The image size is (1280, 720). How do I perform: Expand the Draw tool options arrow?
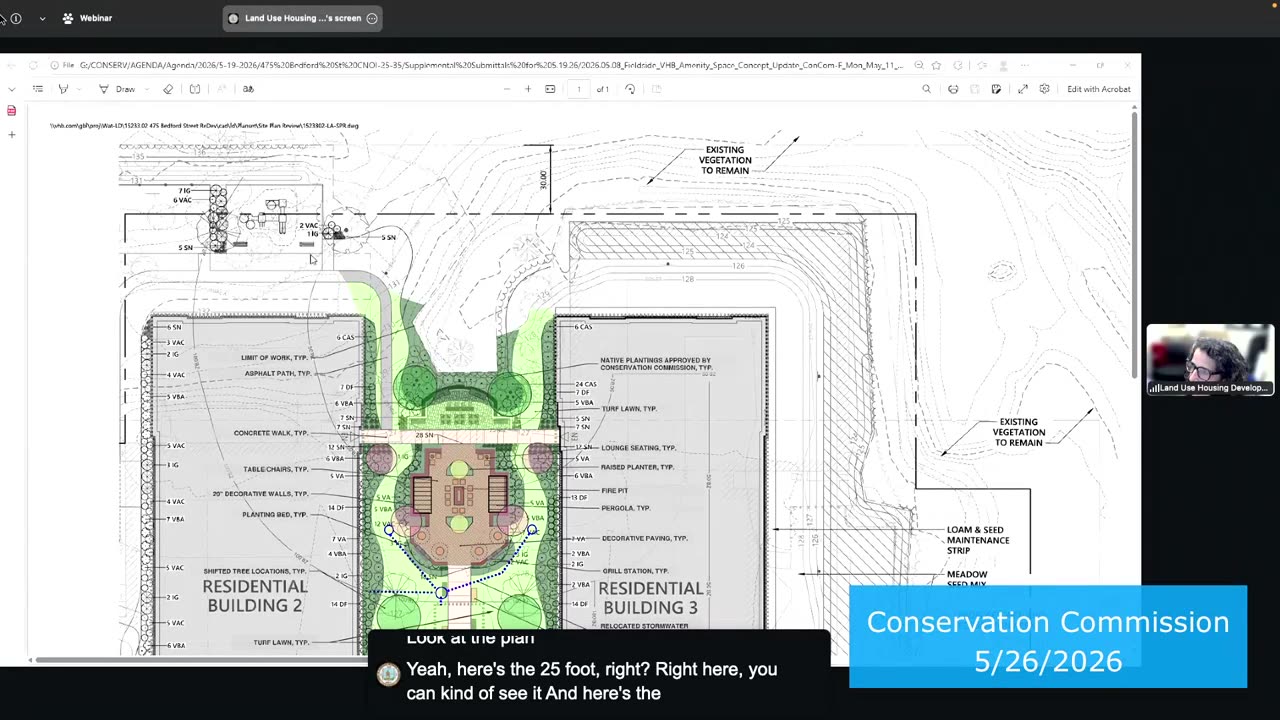[148, 89]
